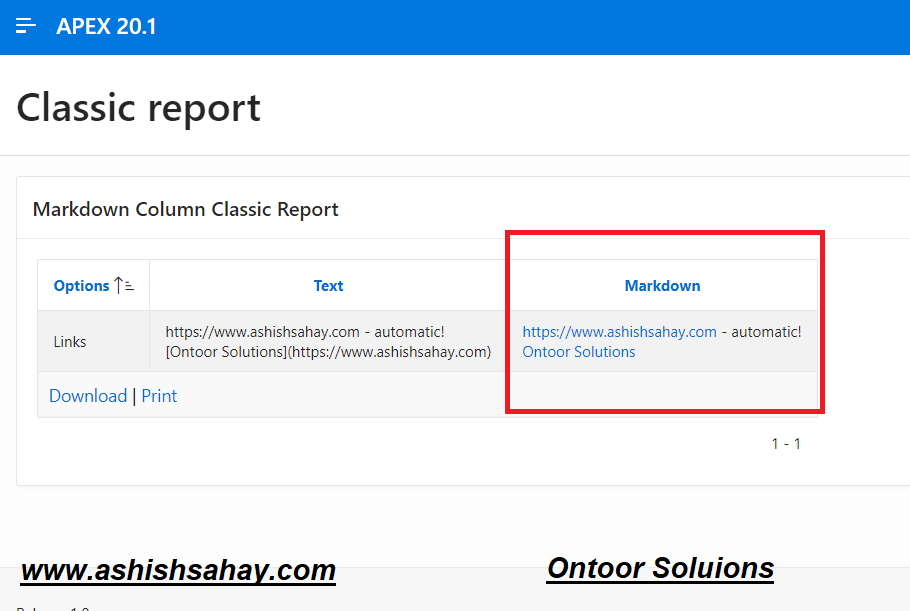Select the Options column header
The image size is (910, 611).
81,285
